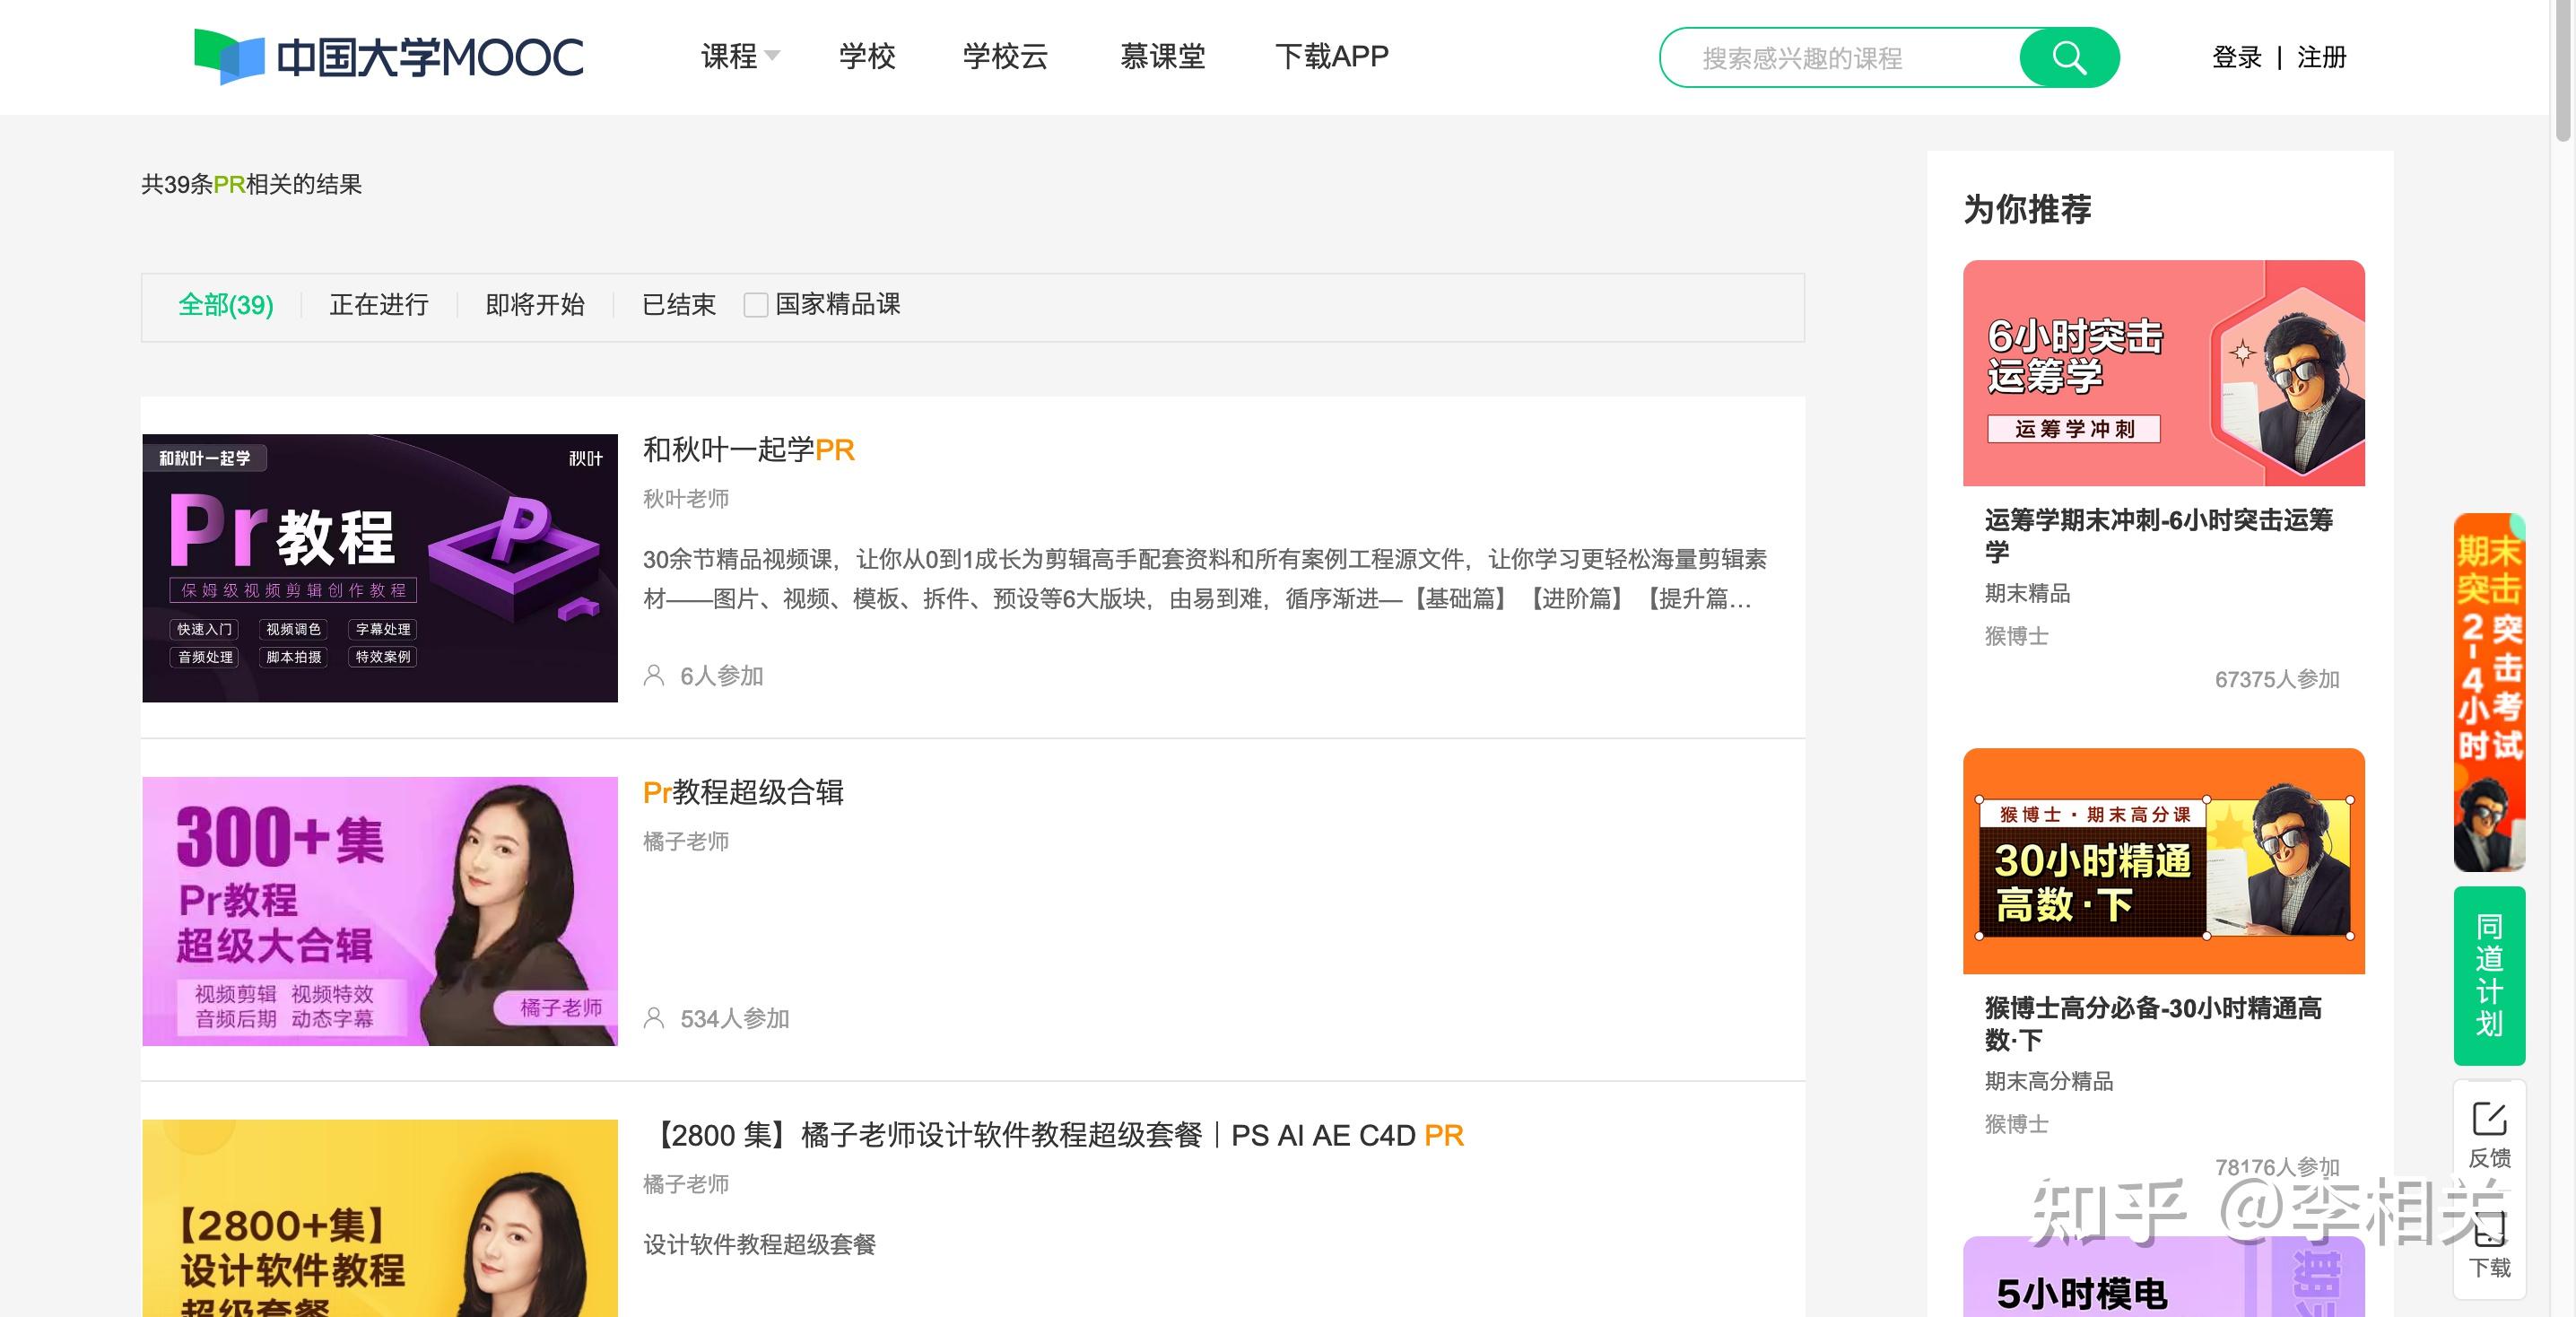
Task: Expand the 课程 dropdown arrow
Action: point(771,56)
